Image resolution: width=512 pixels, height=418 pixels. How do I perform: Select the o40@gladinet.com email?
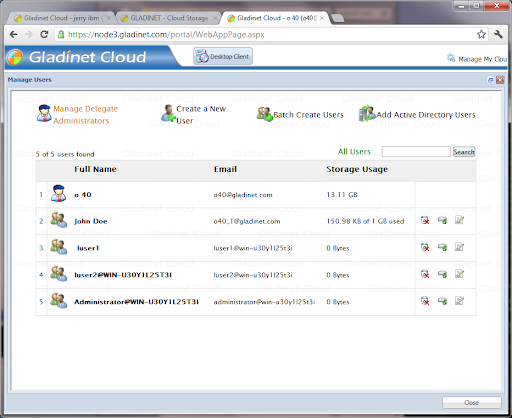pos(243,195)
